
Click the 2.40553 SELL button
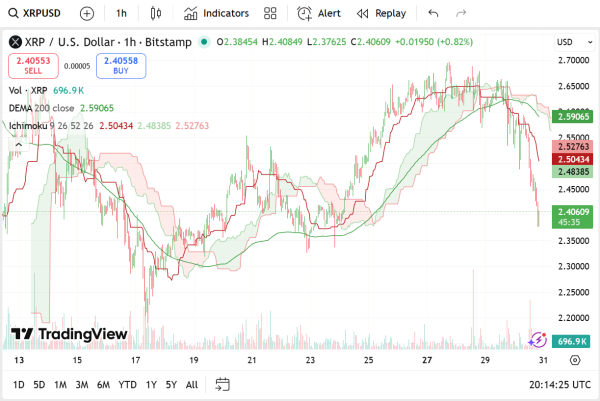[32, 66]
